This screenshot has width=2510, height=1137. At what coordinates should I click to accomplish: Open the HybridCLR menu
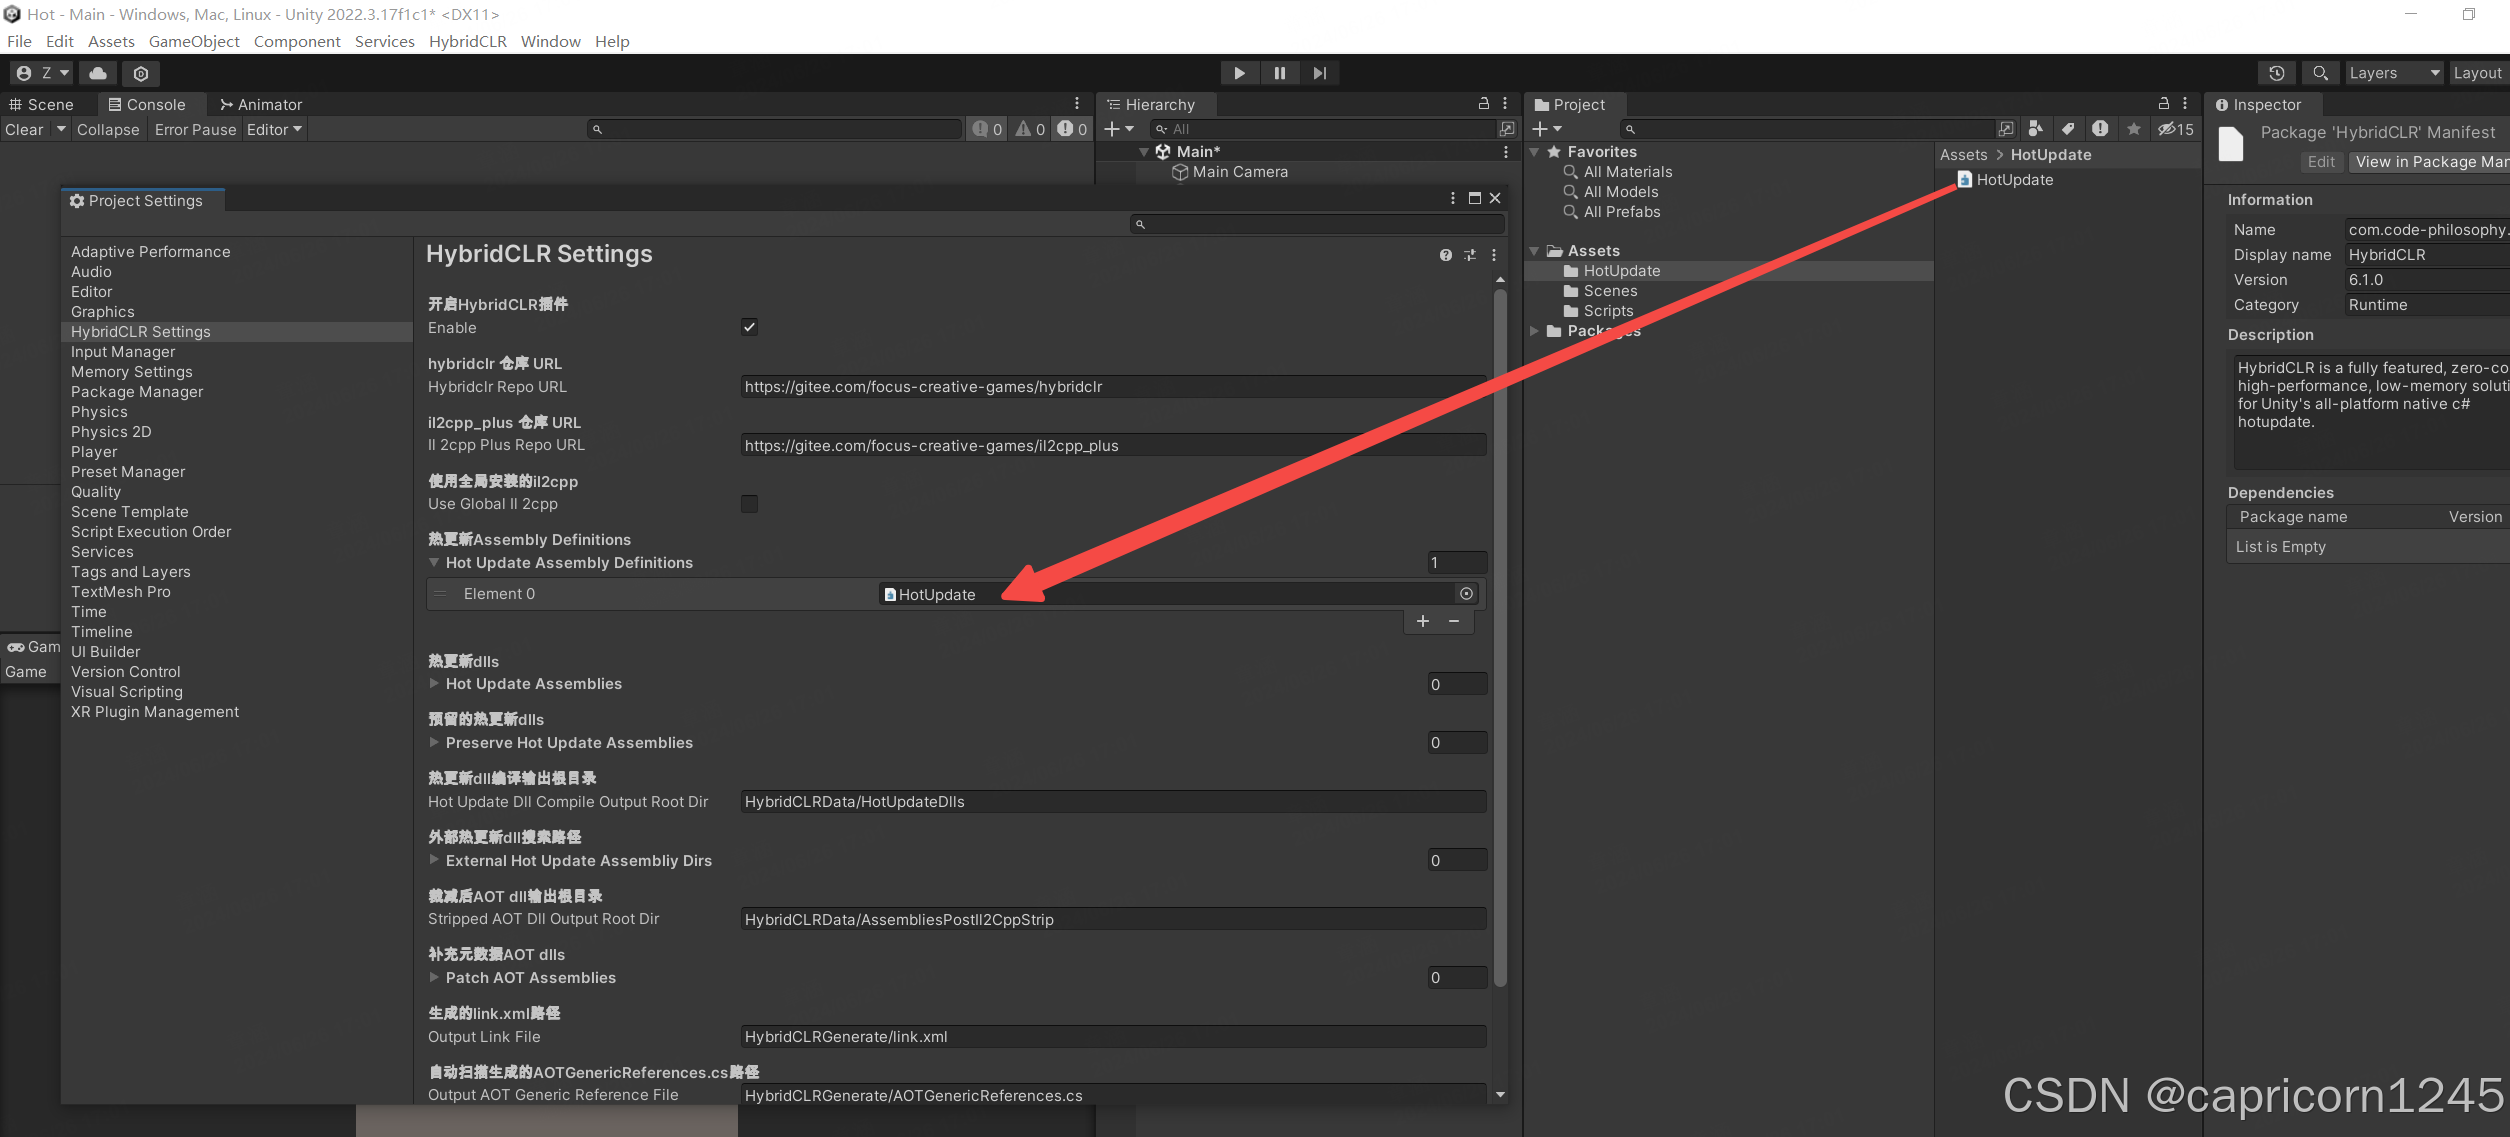tap(467, 41)
